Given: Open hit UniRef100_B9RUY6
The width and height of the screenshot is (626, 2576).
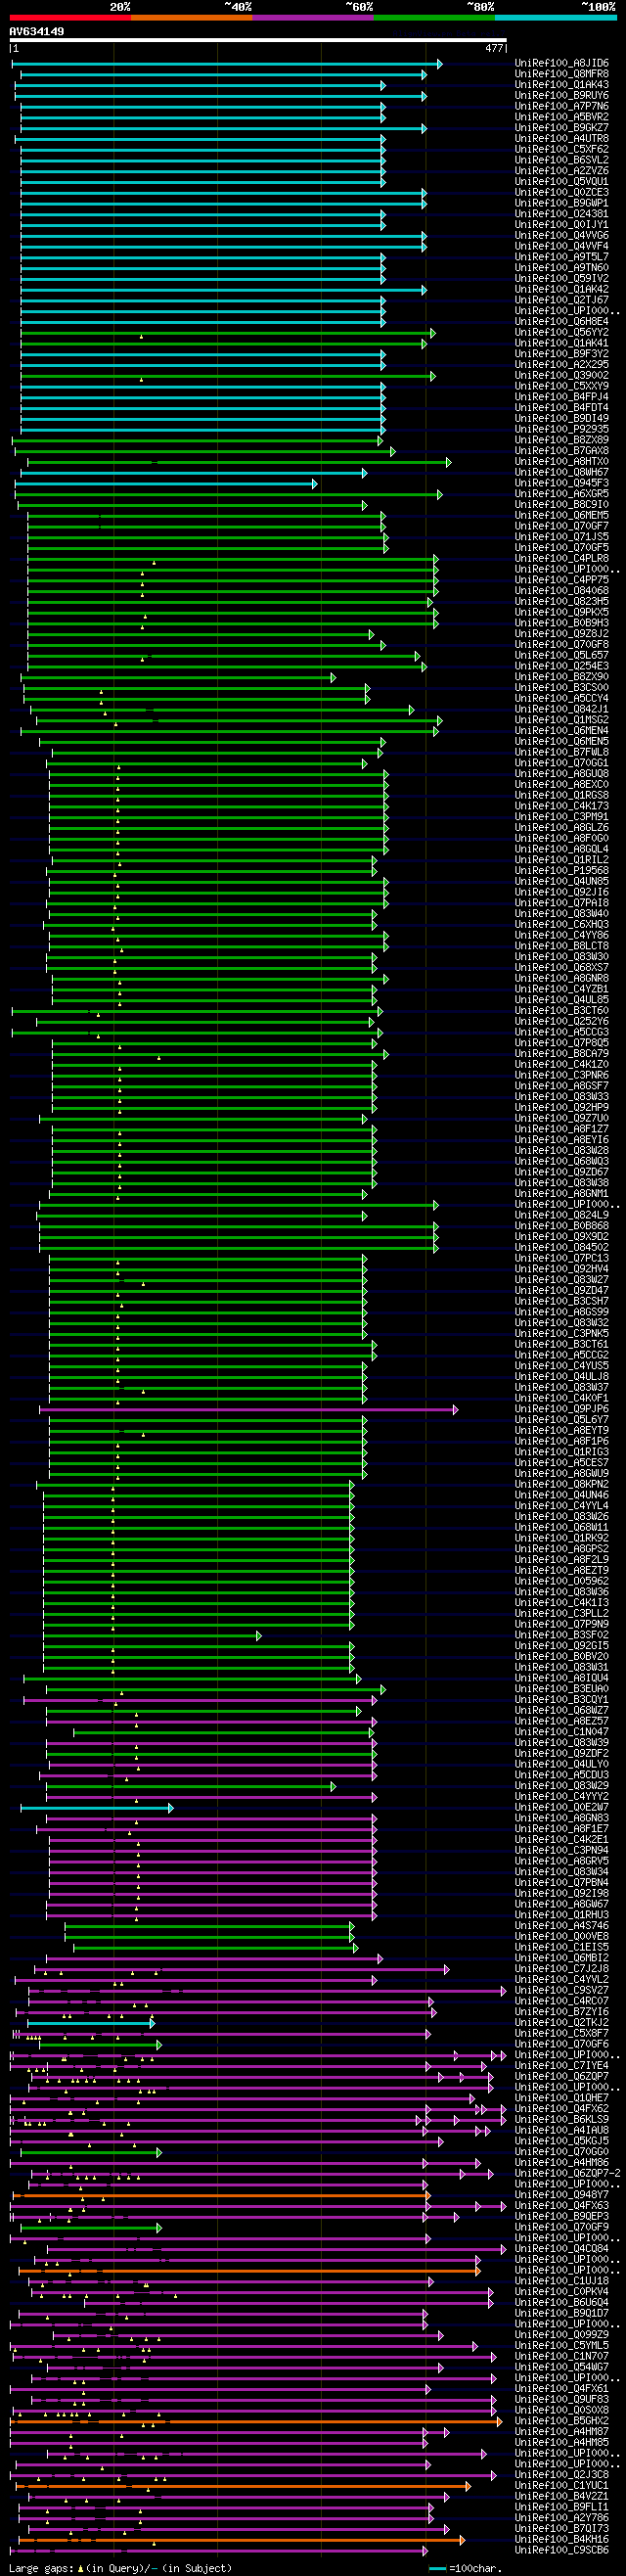Looking at the screenshot, I should tap(561, 96).
